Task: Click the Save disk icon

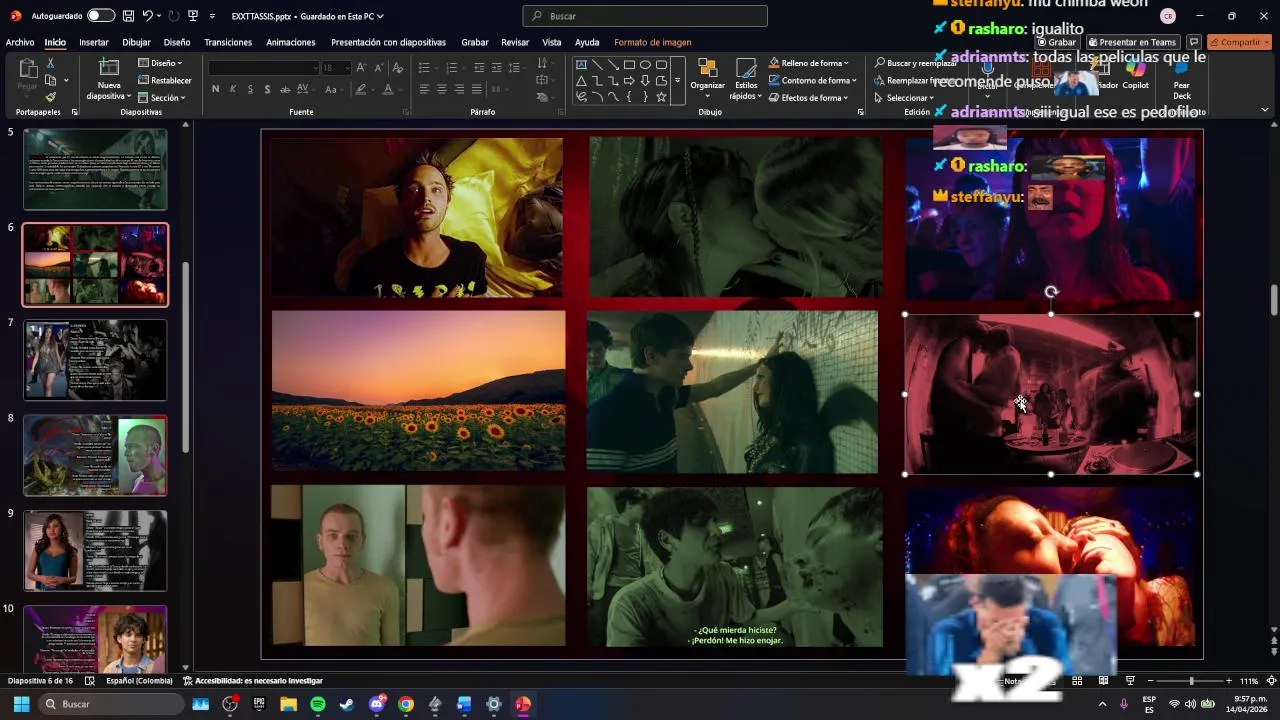Action: click(x=128, y=16)
